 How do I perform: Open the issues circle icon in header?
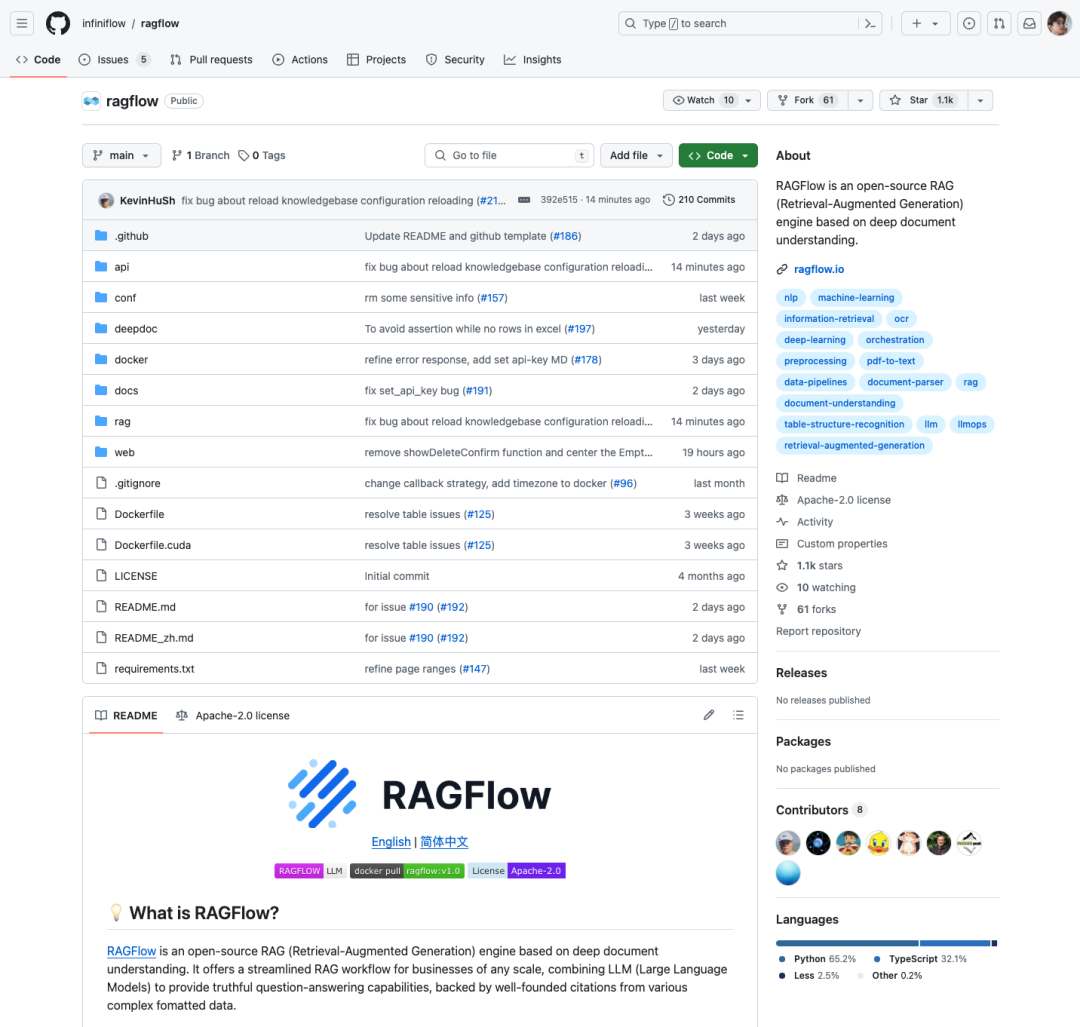pyautogui.click(x=969, y=23)
